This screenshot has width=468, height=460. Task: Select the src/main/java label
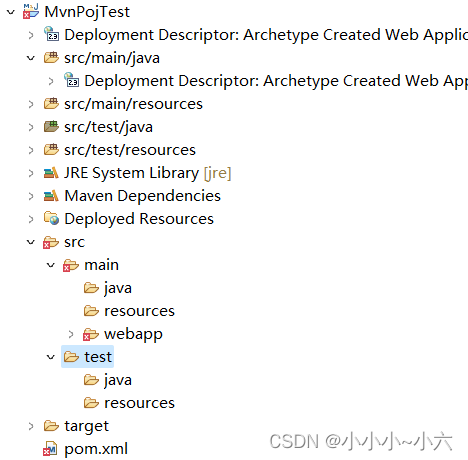point(112,58)
